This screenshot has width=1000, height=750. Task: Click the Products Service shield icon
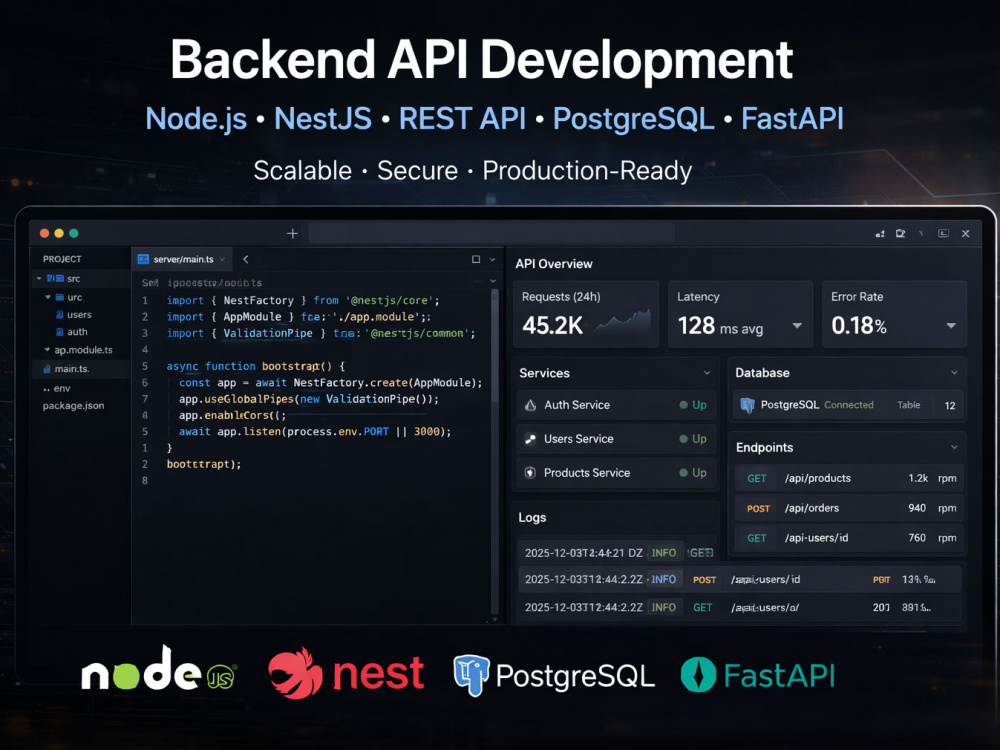point(530,473)
